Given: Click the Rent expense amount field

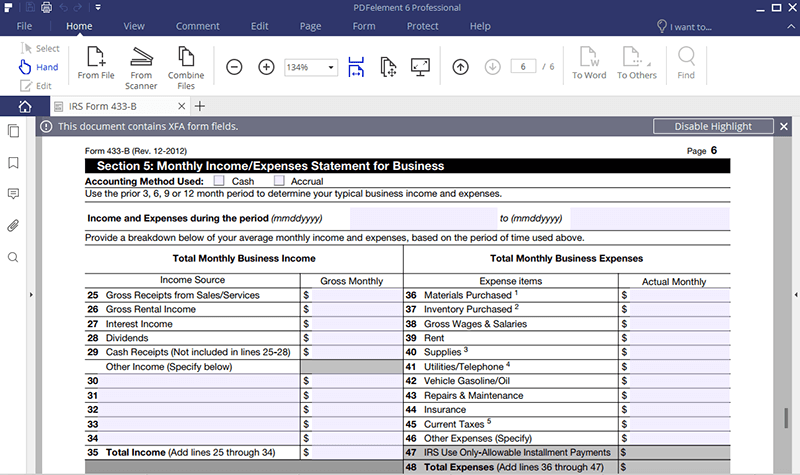Looking at the screenshot, I should point(680,338).
